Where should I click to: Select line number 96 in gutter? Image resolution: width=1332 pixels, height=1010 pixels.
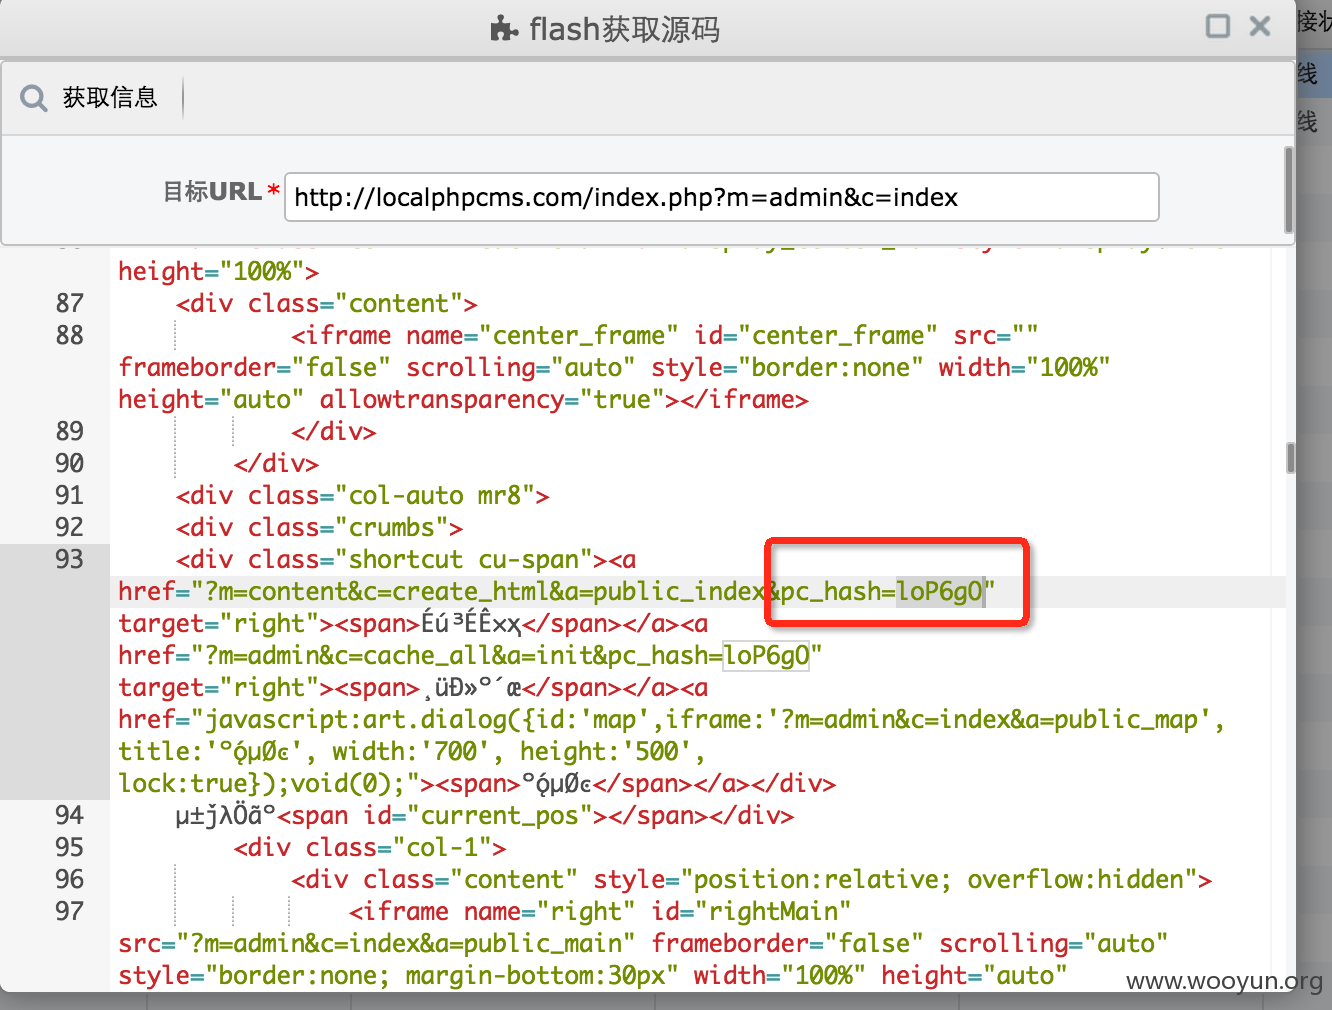coord(70,879)
